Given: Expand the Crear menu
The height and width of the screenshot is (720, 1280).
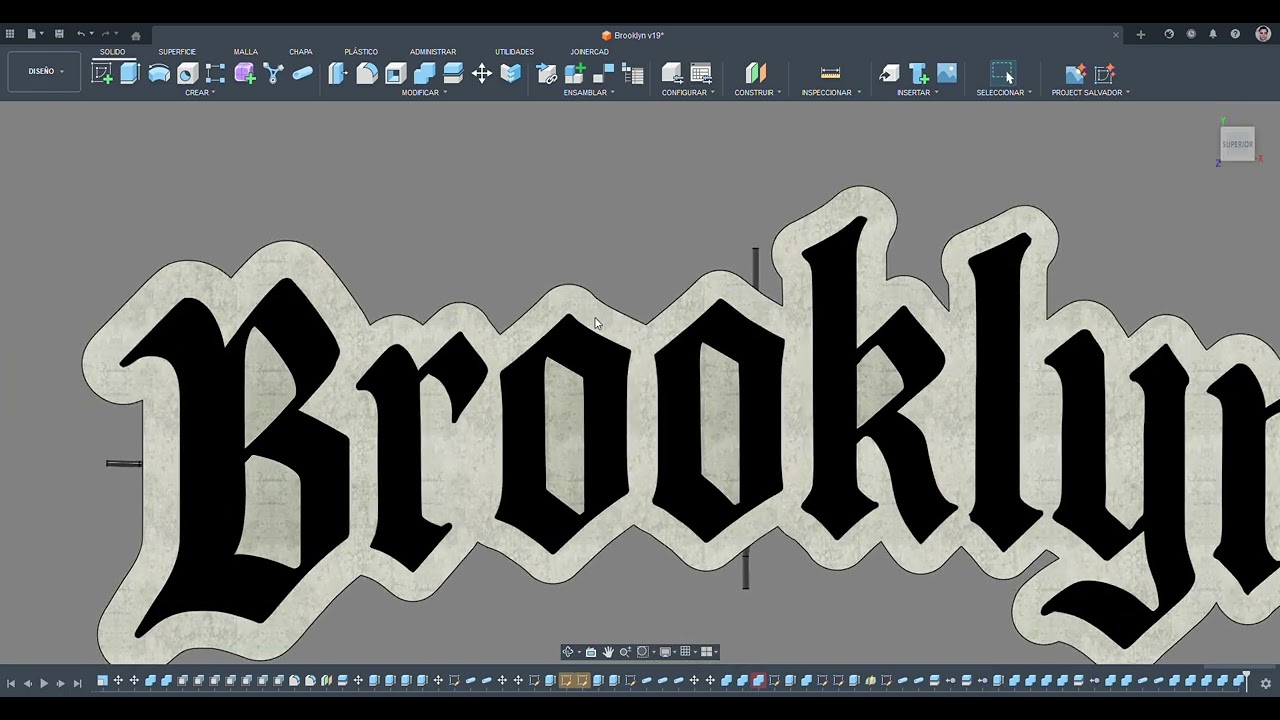Looking at the screenshot, I should (200, 93).
